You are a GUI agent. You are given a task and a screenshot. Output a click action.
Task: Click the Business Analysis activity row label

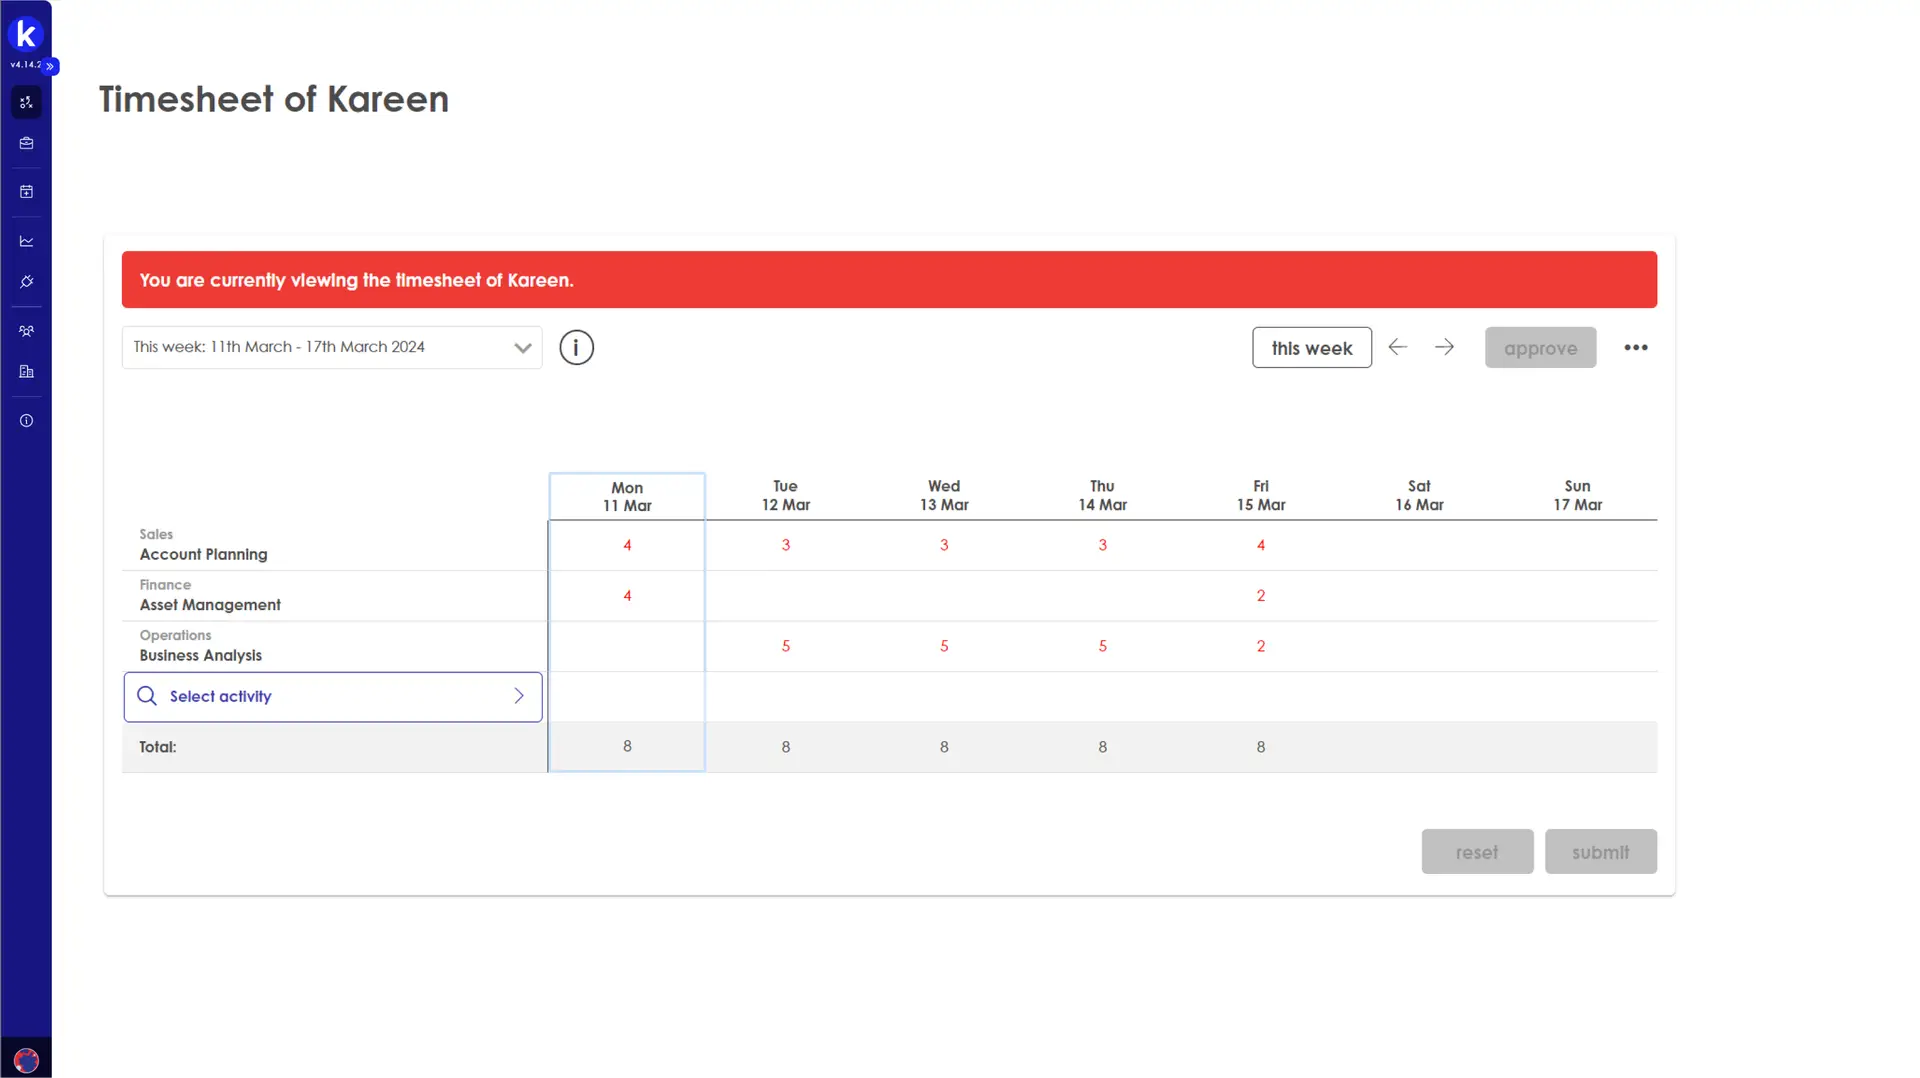click(x=200, y=655)
